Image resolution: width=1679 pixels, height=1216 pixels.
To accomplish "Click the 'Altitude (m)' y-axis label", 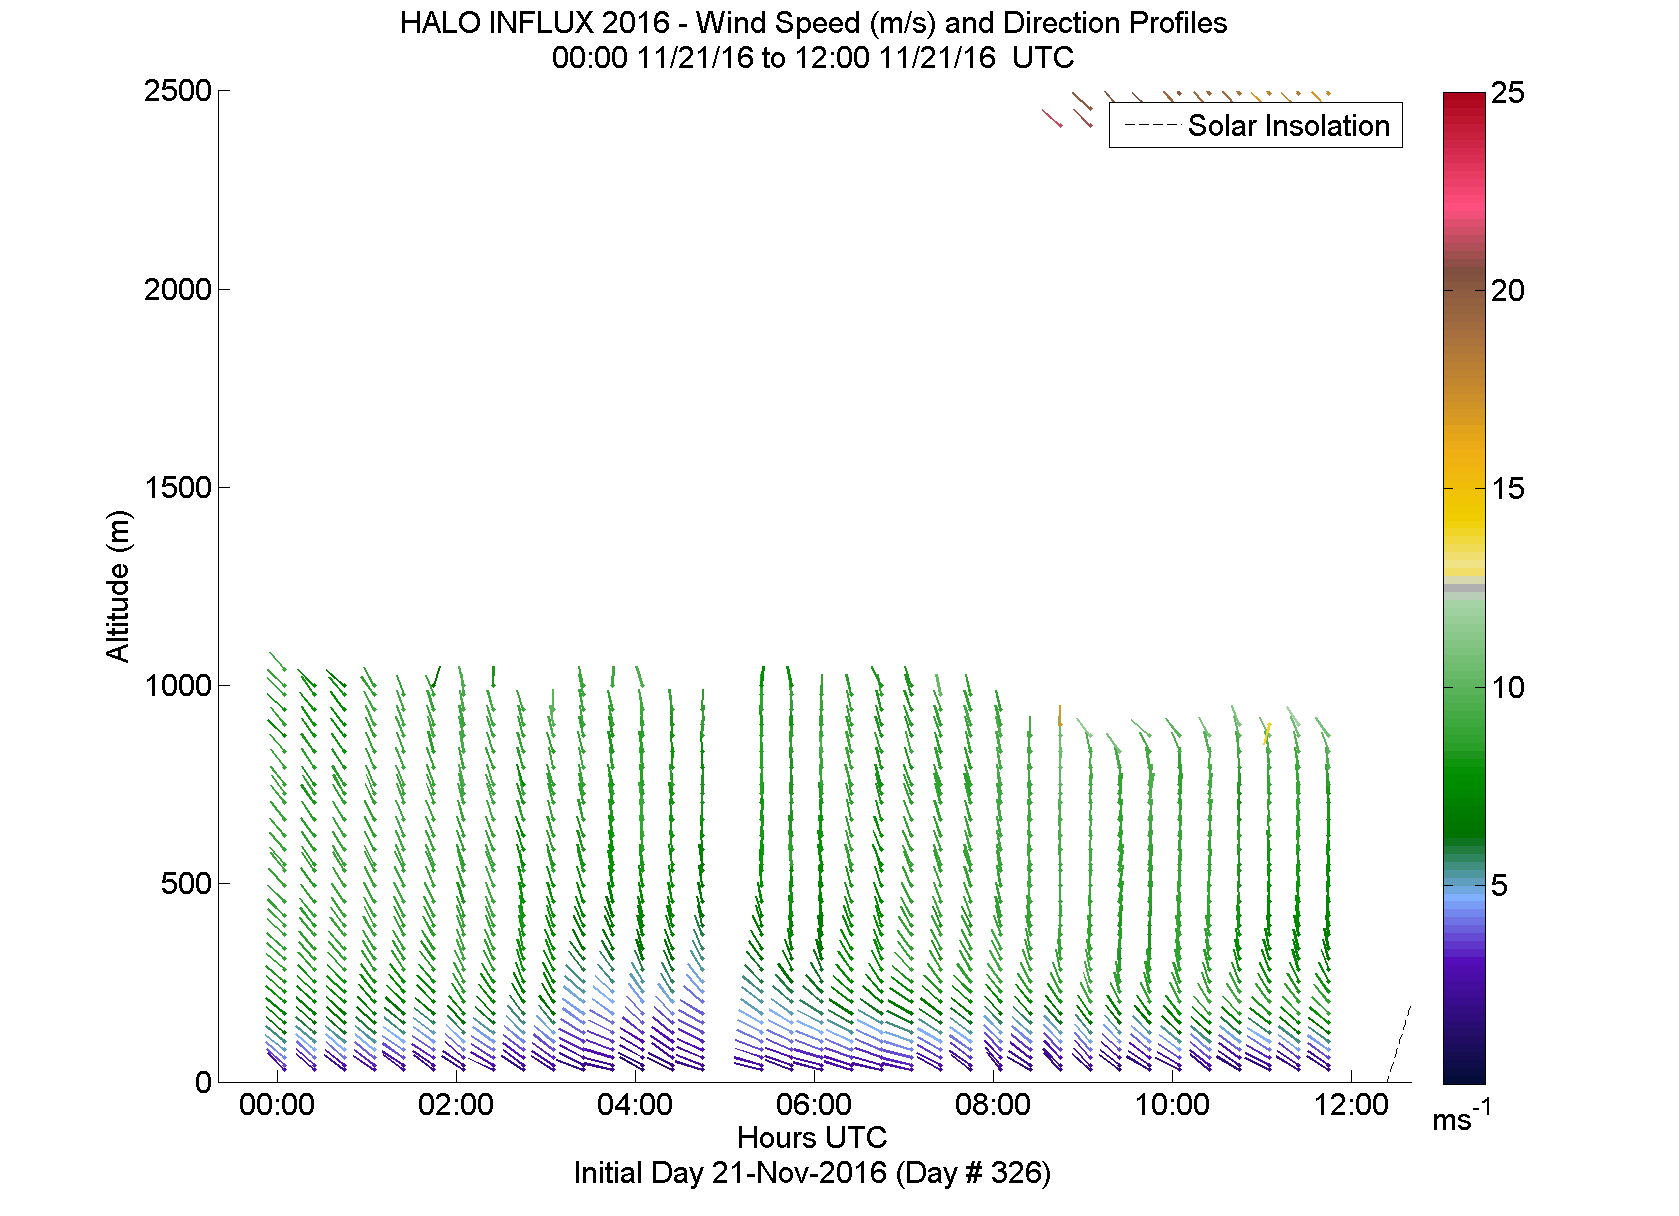I will [118, 586].
